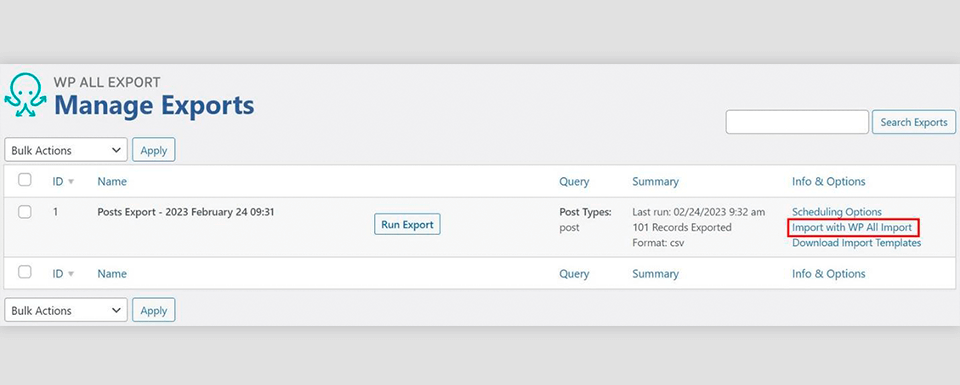Click the top Apply button
This screenshot has height=385, width=960.
[154, 150]
